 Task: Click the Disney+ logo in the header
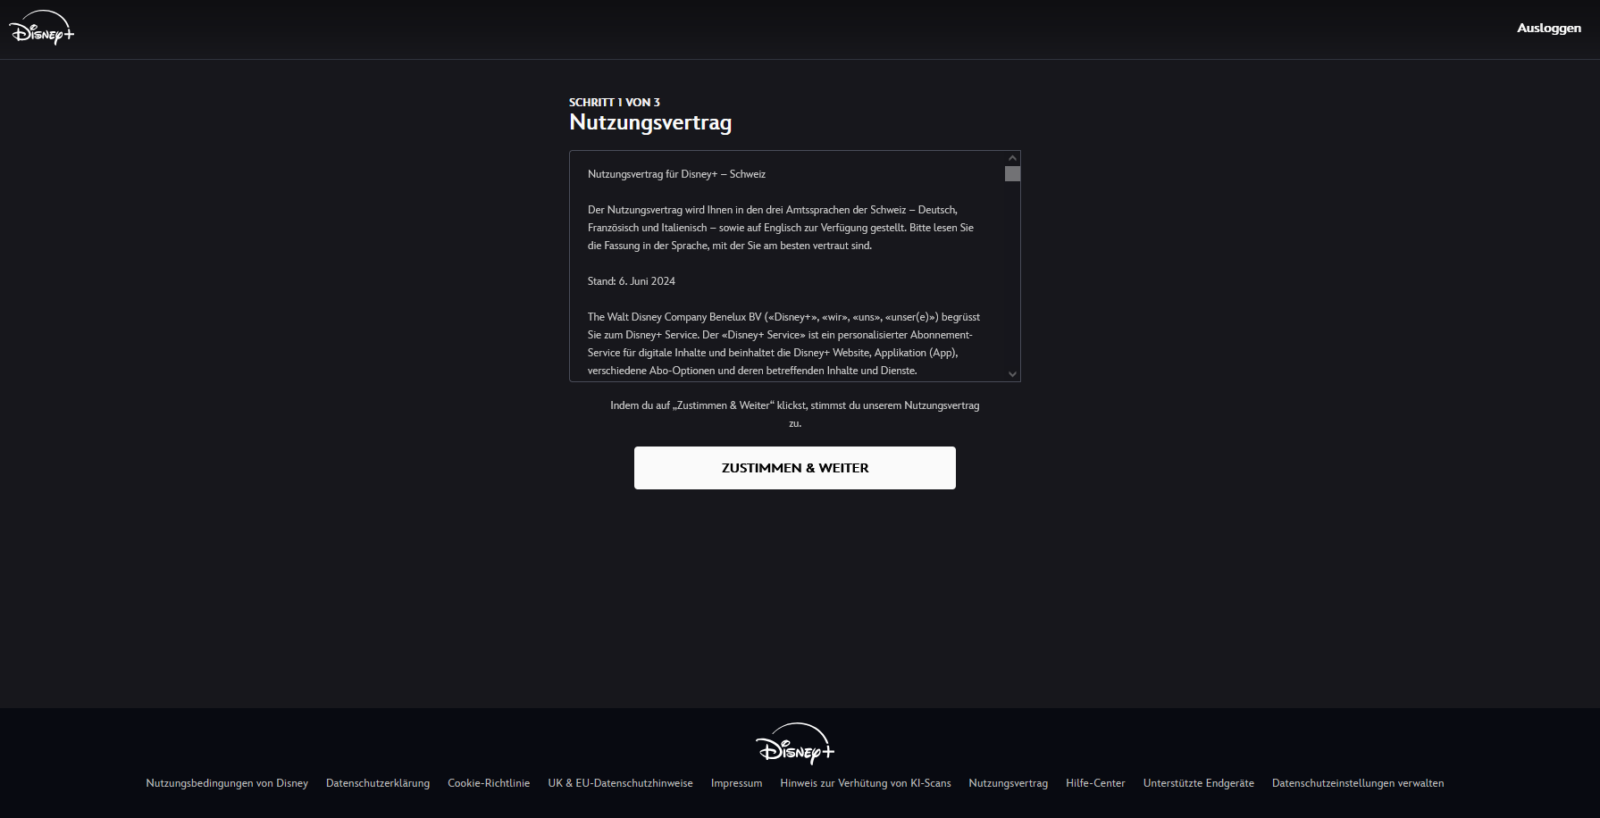coord(42,29)
